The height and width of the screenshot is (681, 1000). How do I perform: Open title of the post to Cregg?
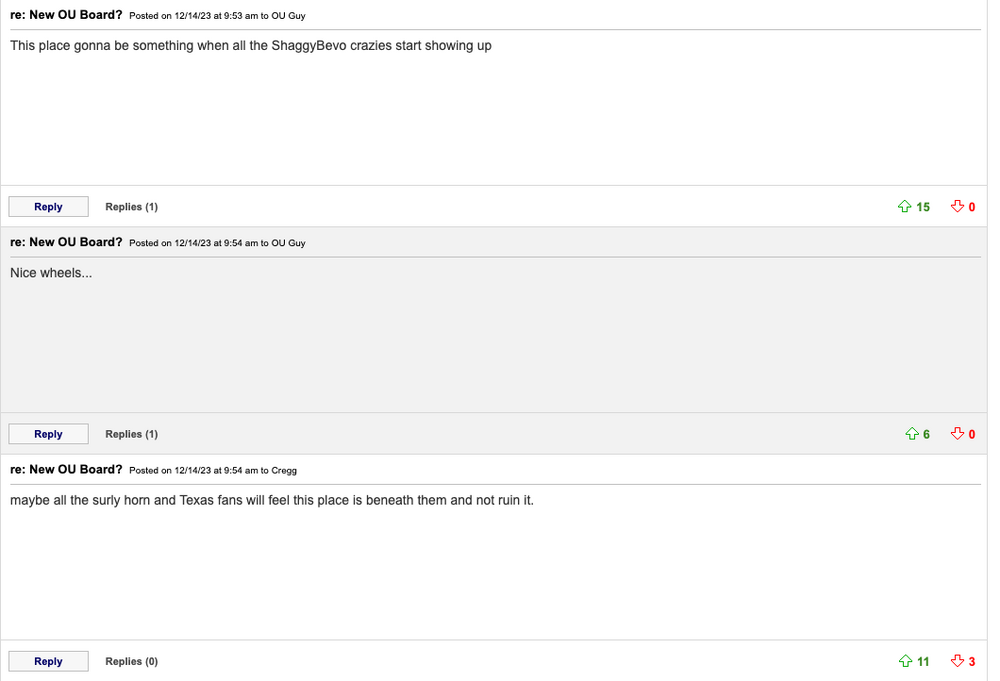pos(66,469)
